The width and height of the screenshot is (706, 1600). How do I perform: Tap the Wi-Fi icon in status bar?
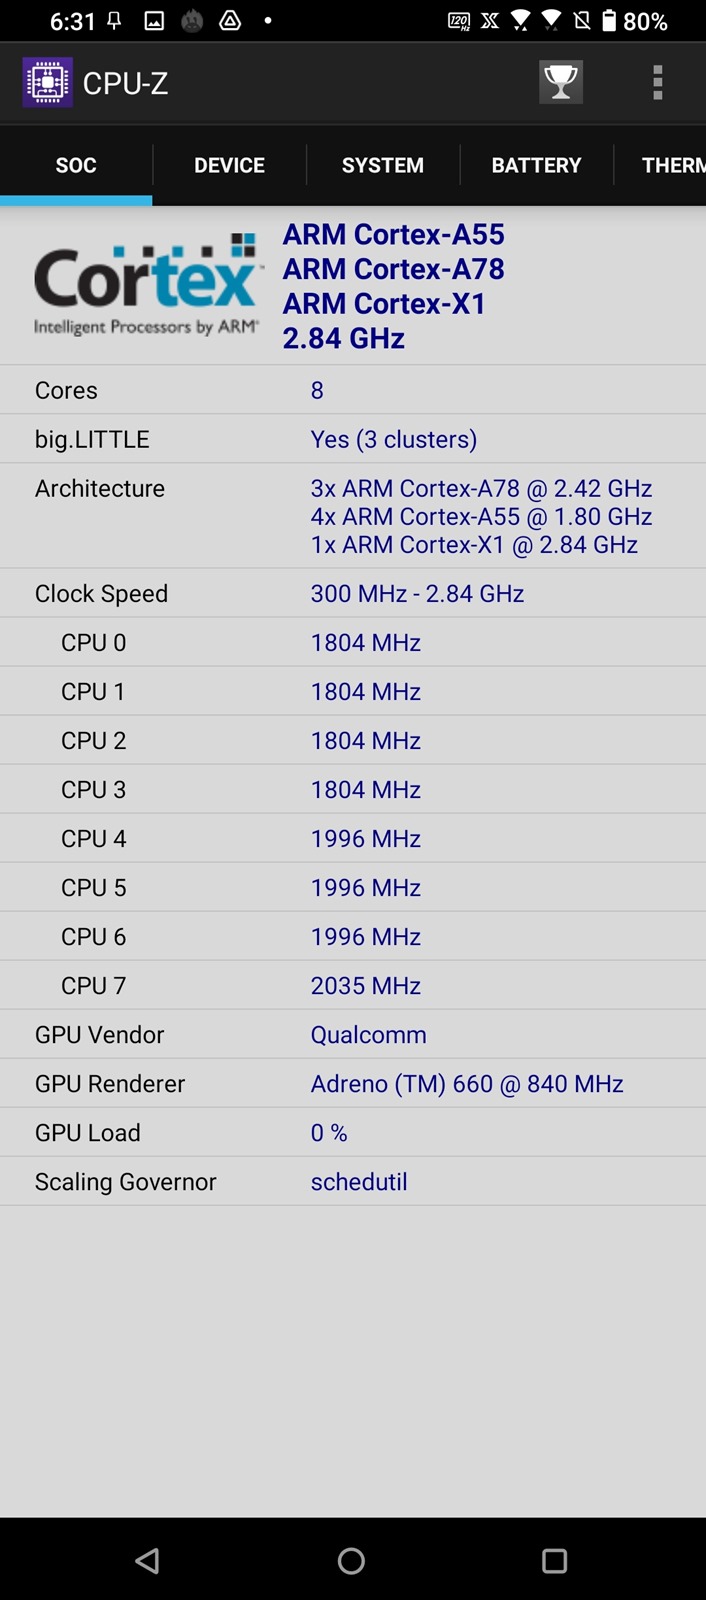pyautogui.click(x=520, y=20)
